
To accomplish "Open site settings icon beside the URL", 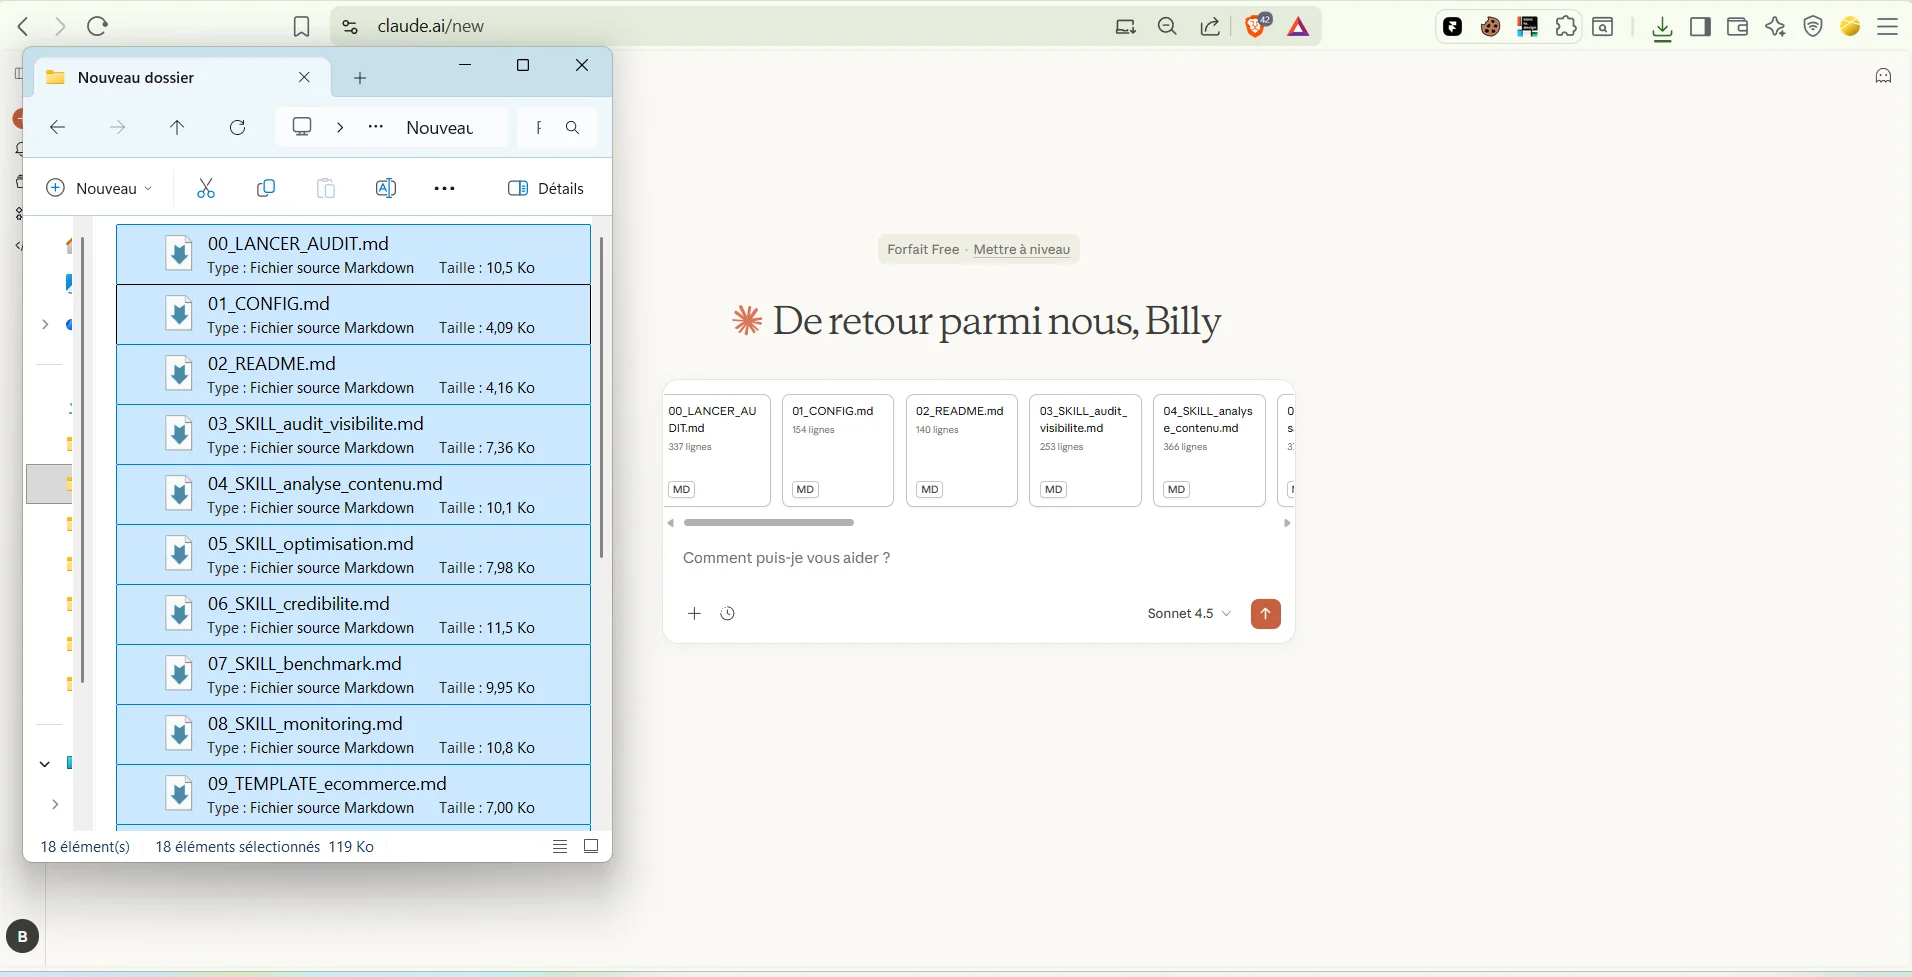I will click(x=350, y=27).
